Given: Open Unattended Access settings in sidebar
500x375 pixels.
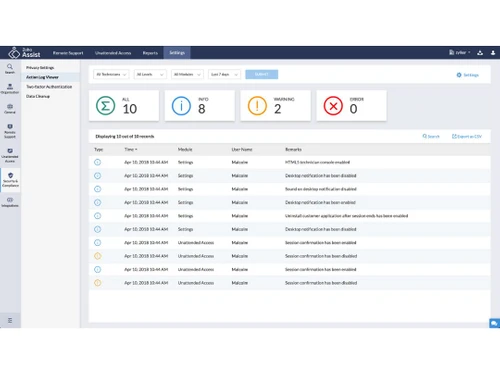Looking at the screenshot, I should click(10, 155).
